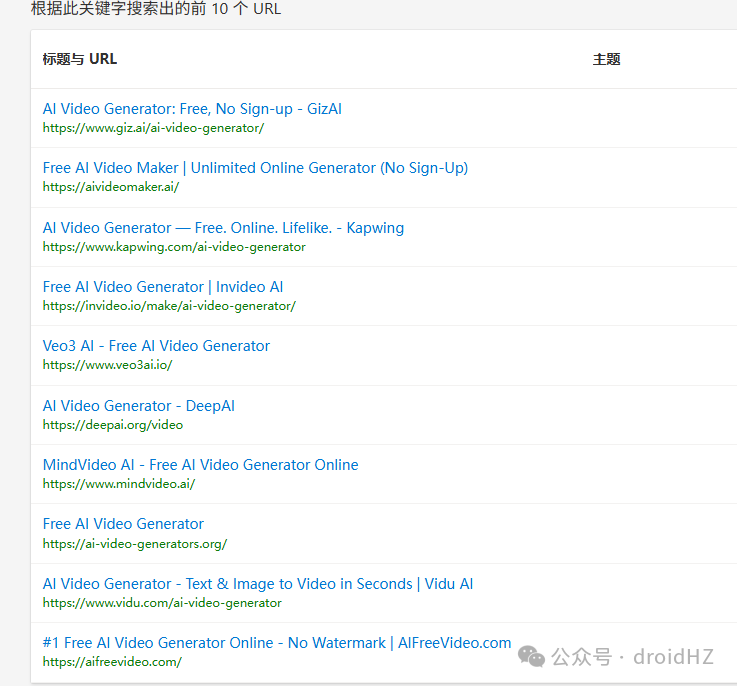This screenshot has height=686, width=737.
Task: Open the GizAI AI Video Generator title link
Action: pyautogui.click(x=192, y=109)
